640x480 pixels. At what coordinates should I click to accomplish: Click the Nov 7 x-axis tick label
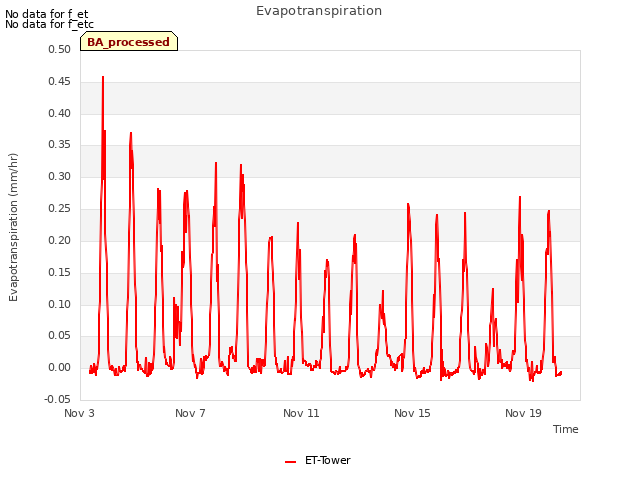pos(190,413)
